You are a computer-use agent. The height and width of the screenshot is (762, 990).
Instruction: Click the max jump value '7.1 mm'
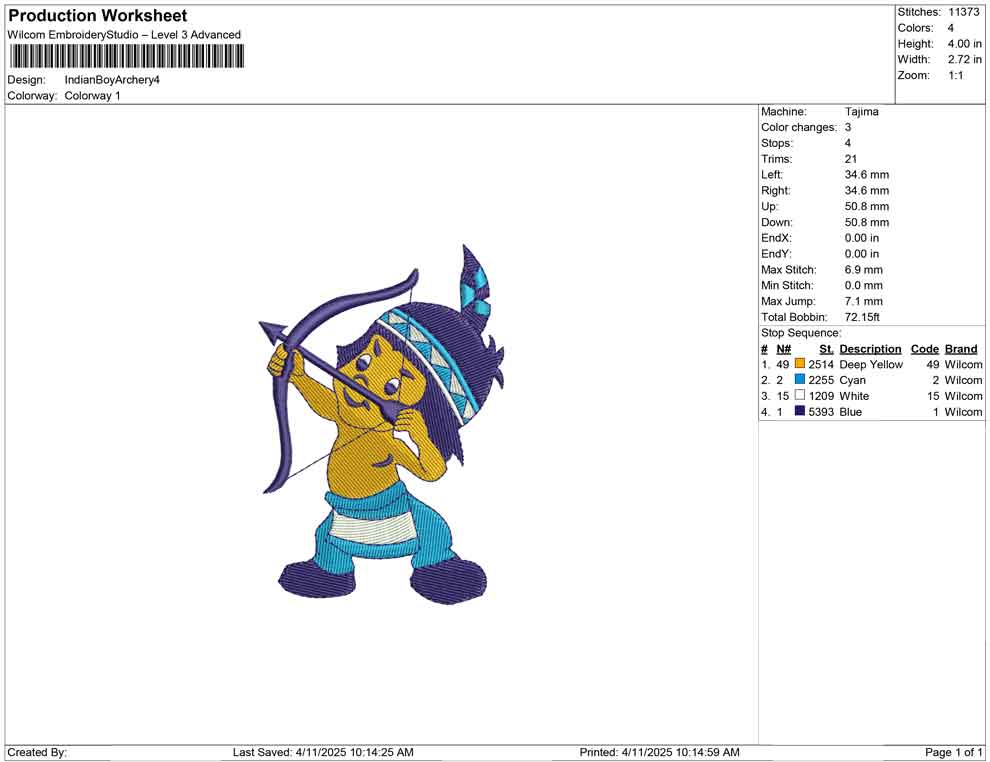[x=864, y=301]
